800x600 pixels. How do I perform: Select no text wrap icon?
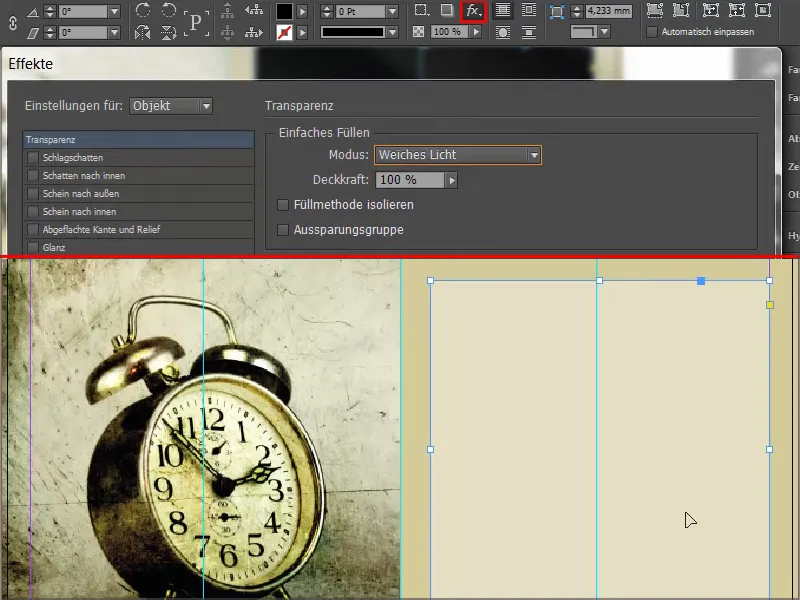pyautogui.click(x=503, y=10)
